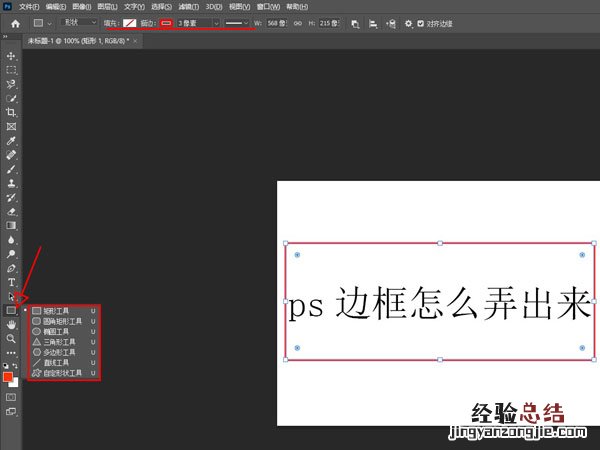Screen dimensions: 600x450
Task: Click the 填充 fill color swatch
Action: pyautogui.click(x=129, y=22)
